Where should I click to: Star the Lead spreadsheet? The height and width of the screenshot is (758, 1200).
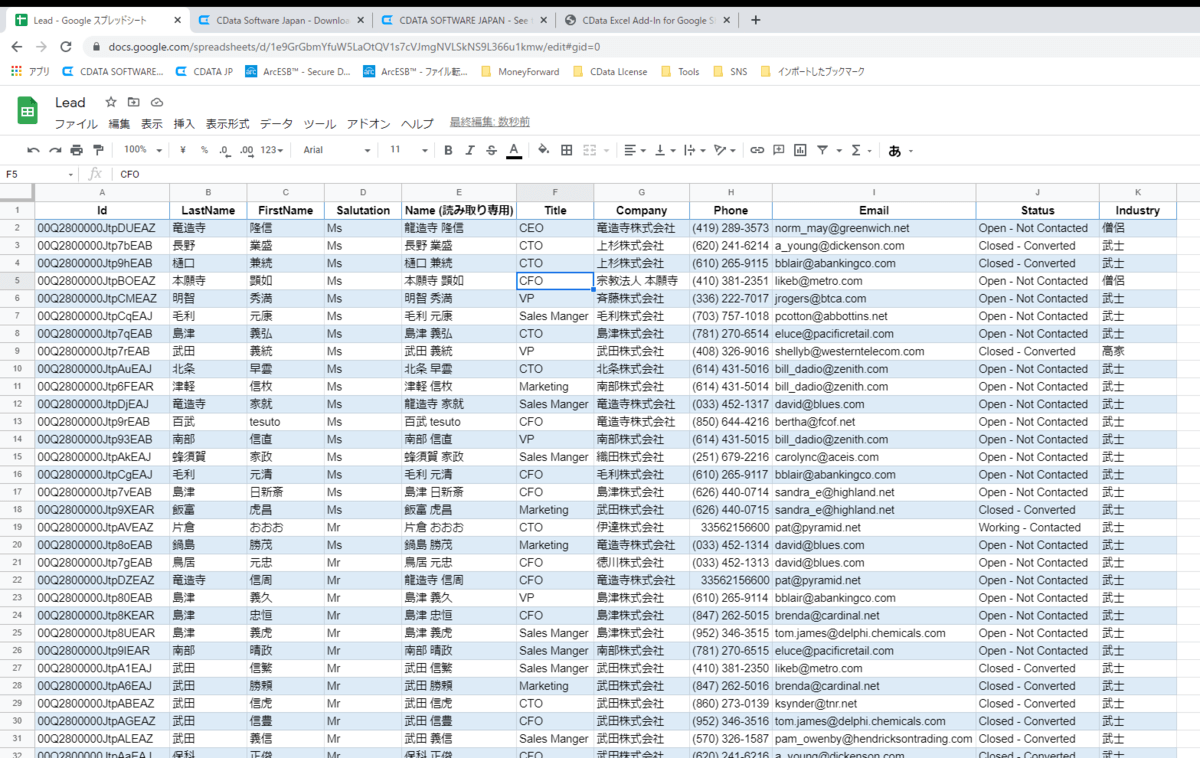tap(111, 102)
